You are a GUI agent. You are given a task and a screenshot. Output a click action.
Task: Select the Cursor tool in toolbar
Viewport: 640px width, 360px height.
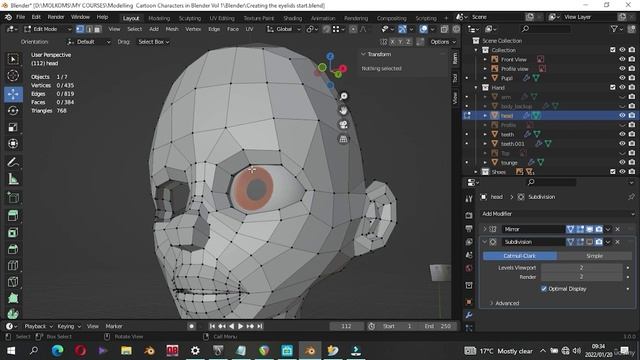13,76
